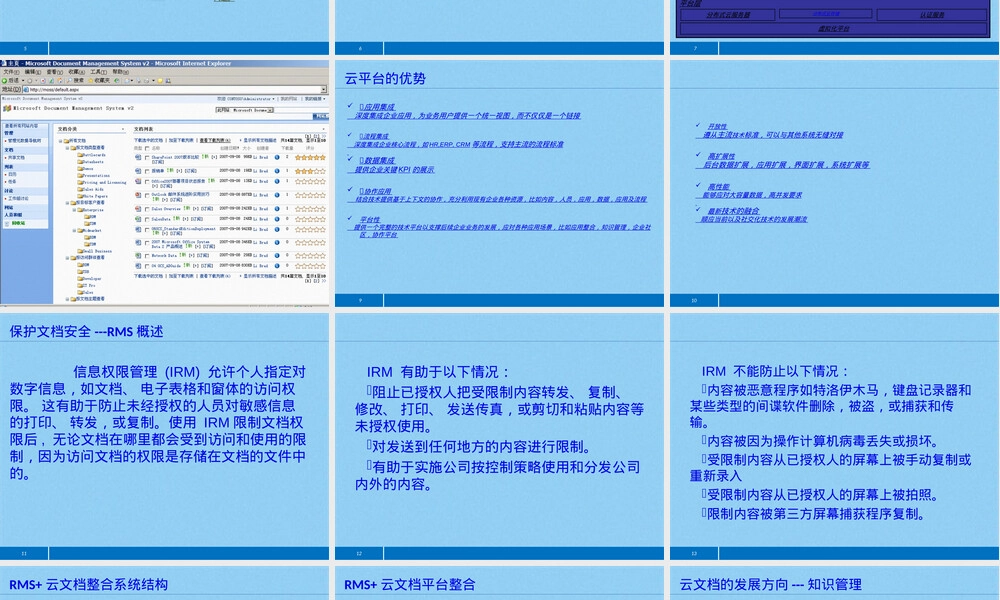Tick the checkbox for Network Data document
Viewport: 1000px width, 600px height.
coord(147,256)
